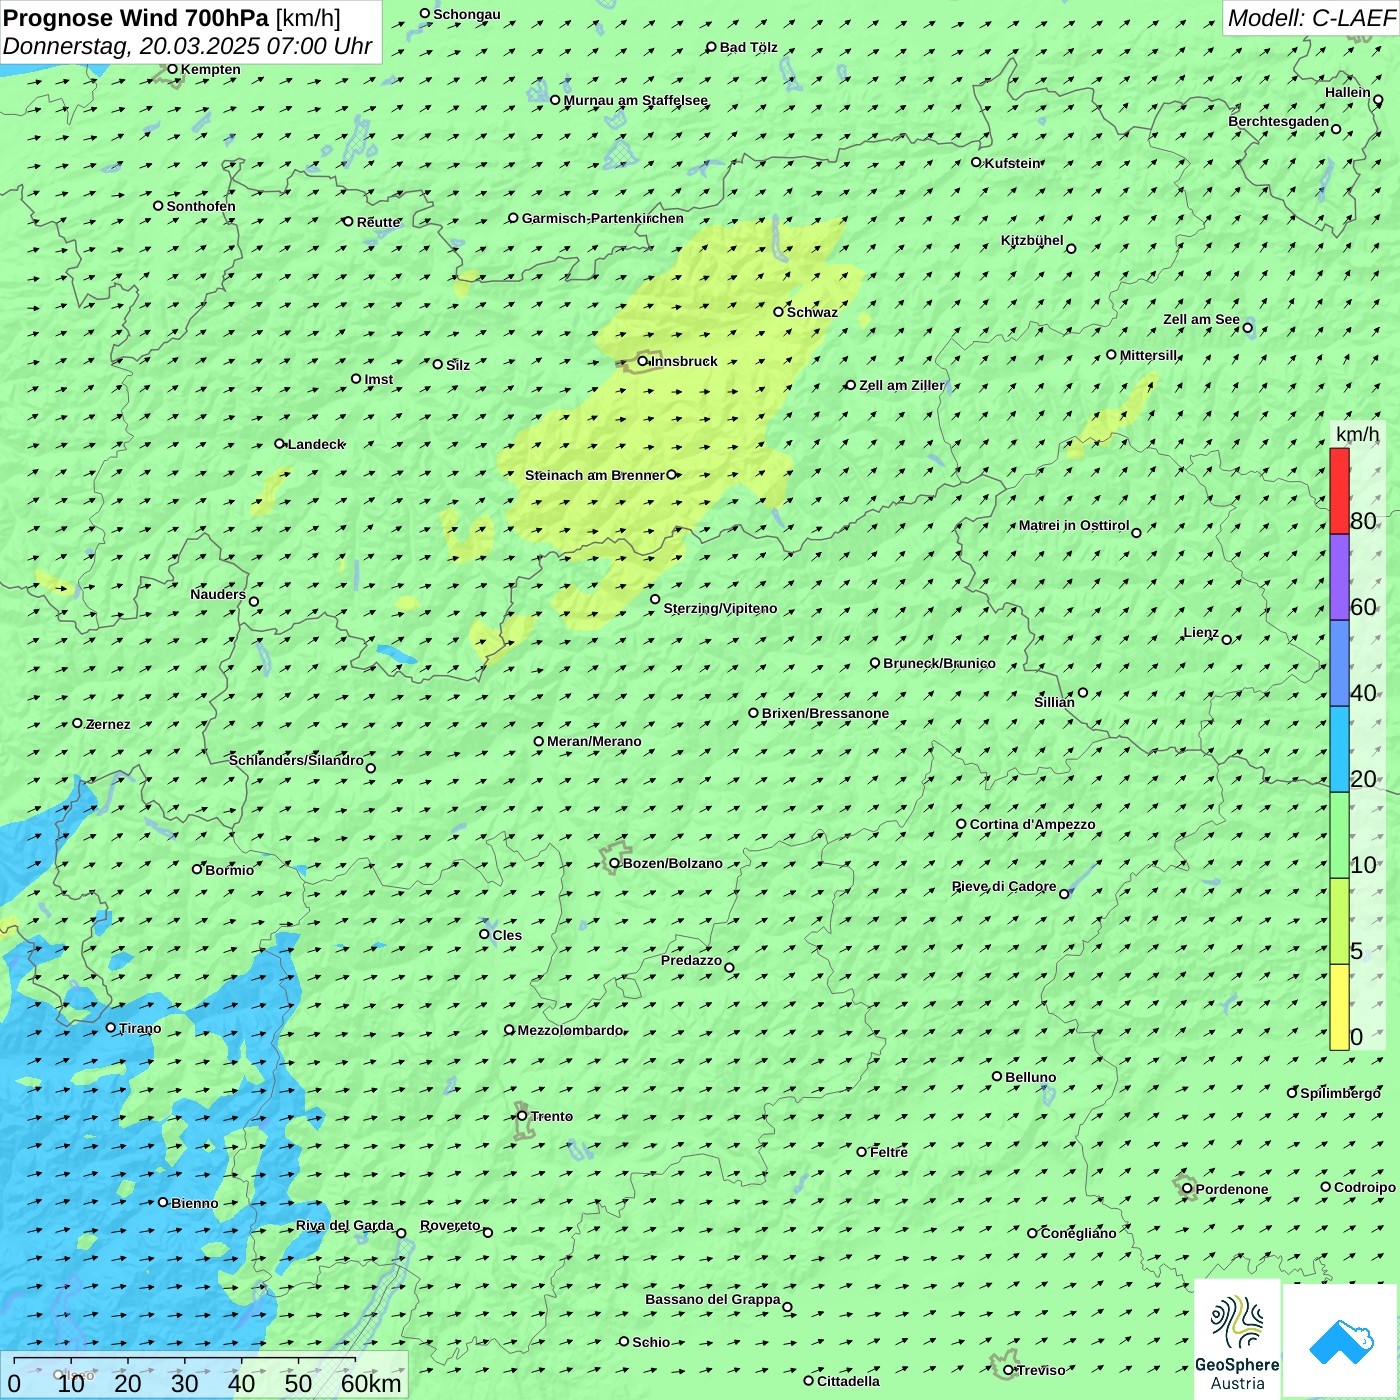Viewport: 1400px width, 1400px height.
Task: Select the red 80 km/h legend color
Action: coord(1339,491)
